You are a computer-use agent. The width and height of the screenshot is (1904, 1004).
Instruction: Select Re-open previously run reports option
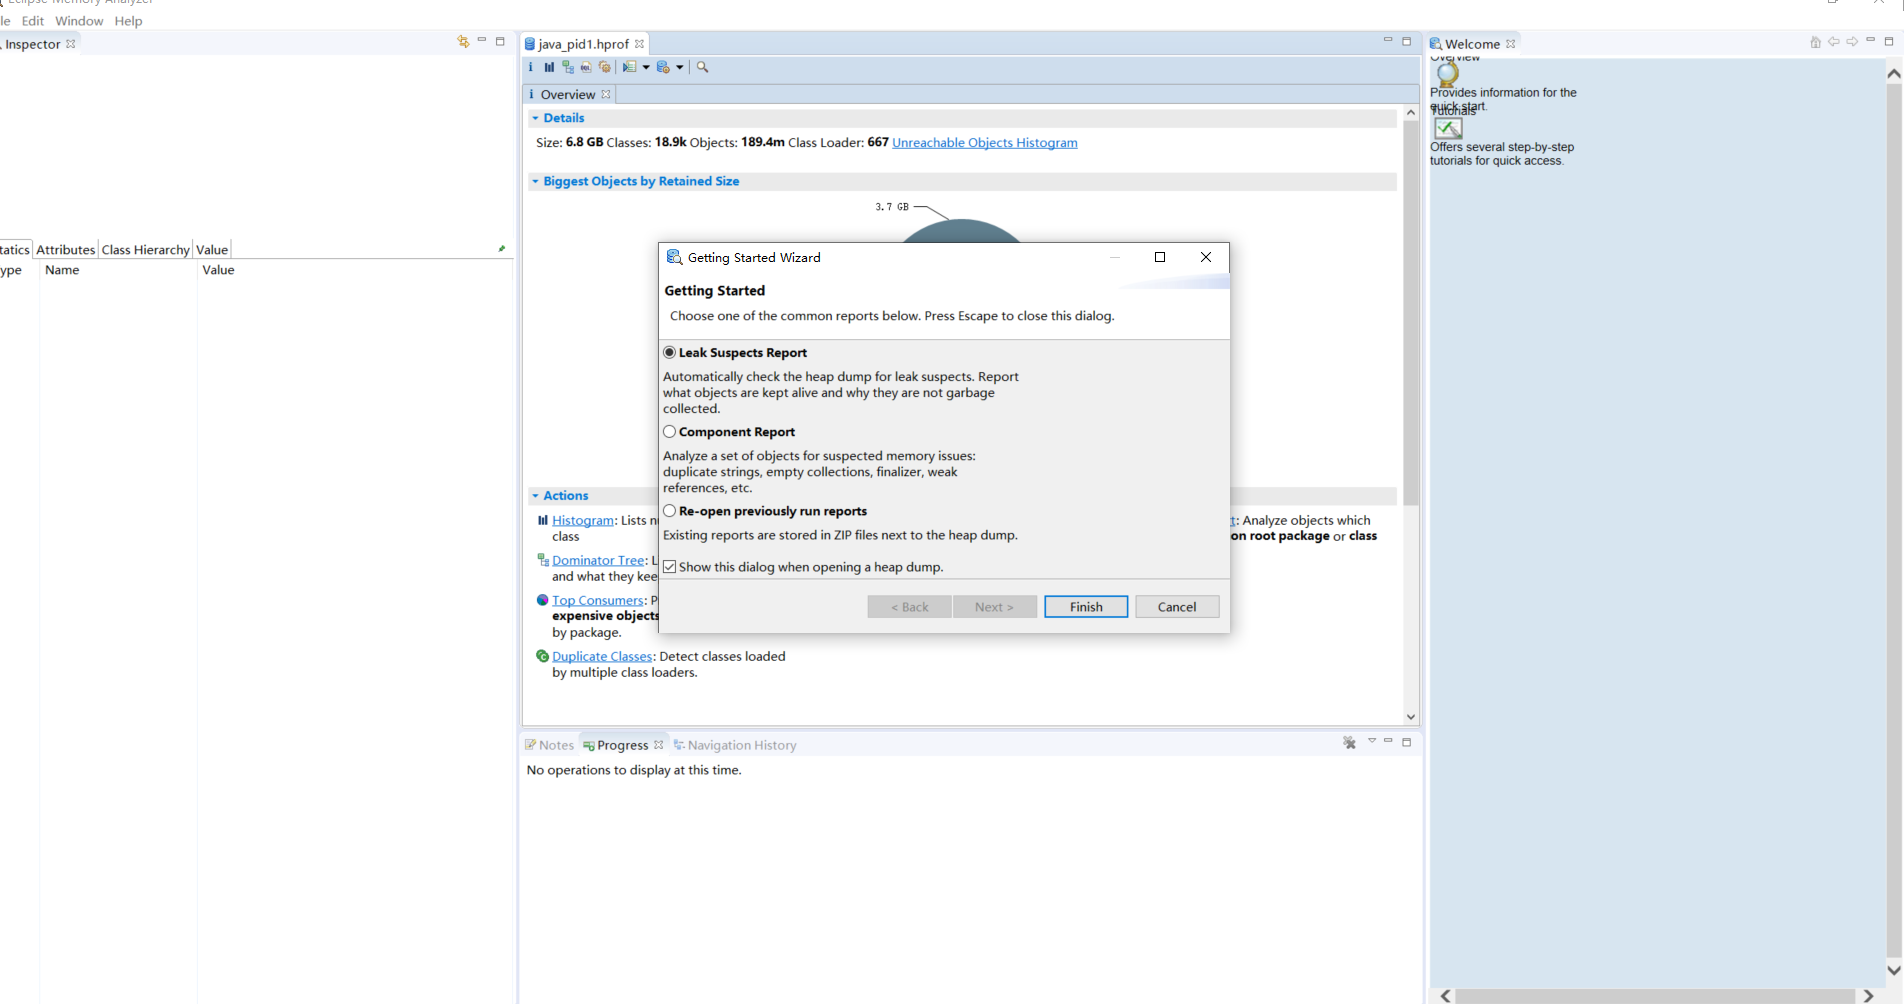point(670,511)
